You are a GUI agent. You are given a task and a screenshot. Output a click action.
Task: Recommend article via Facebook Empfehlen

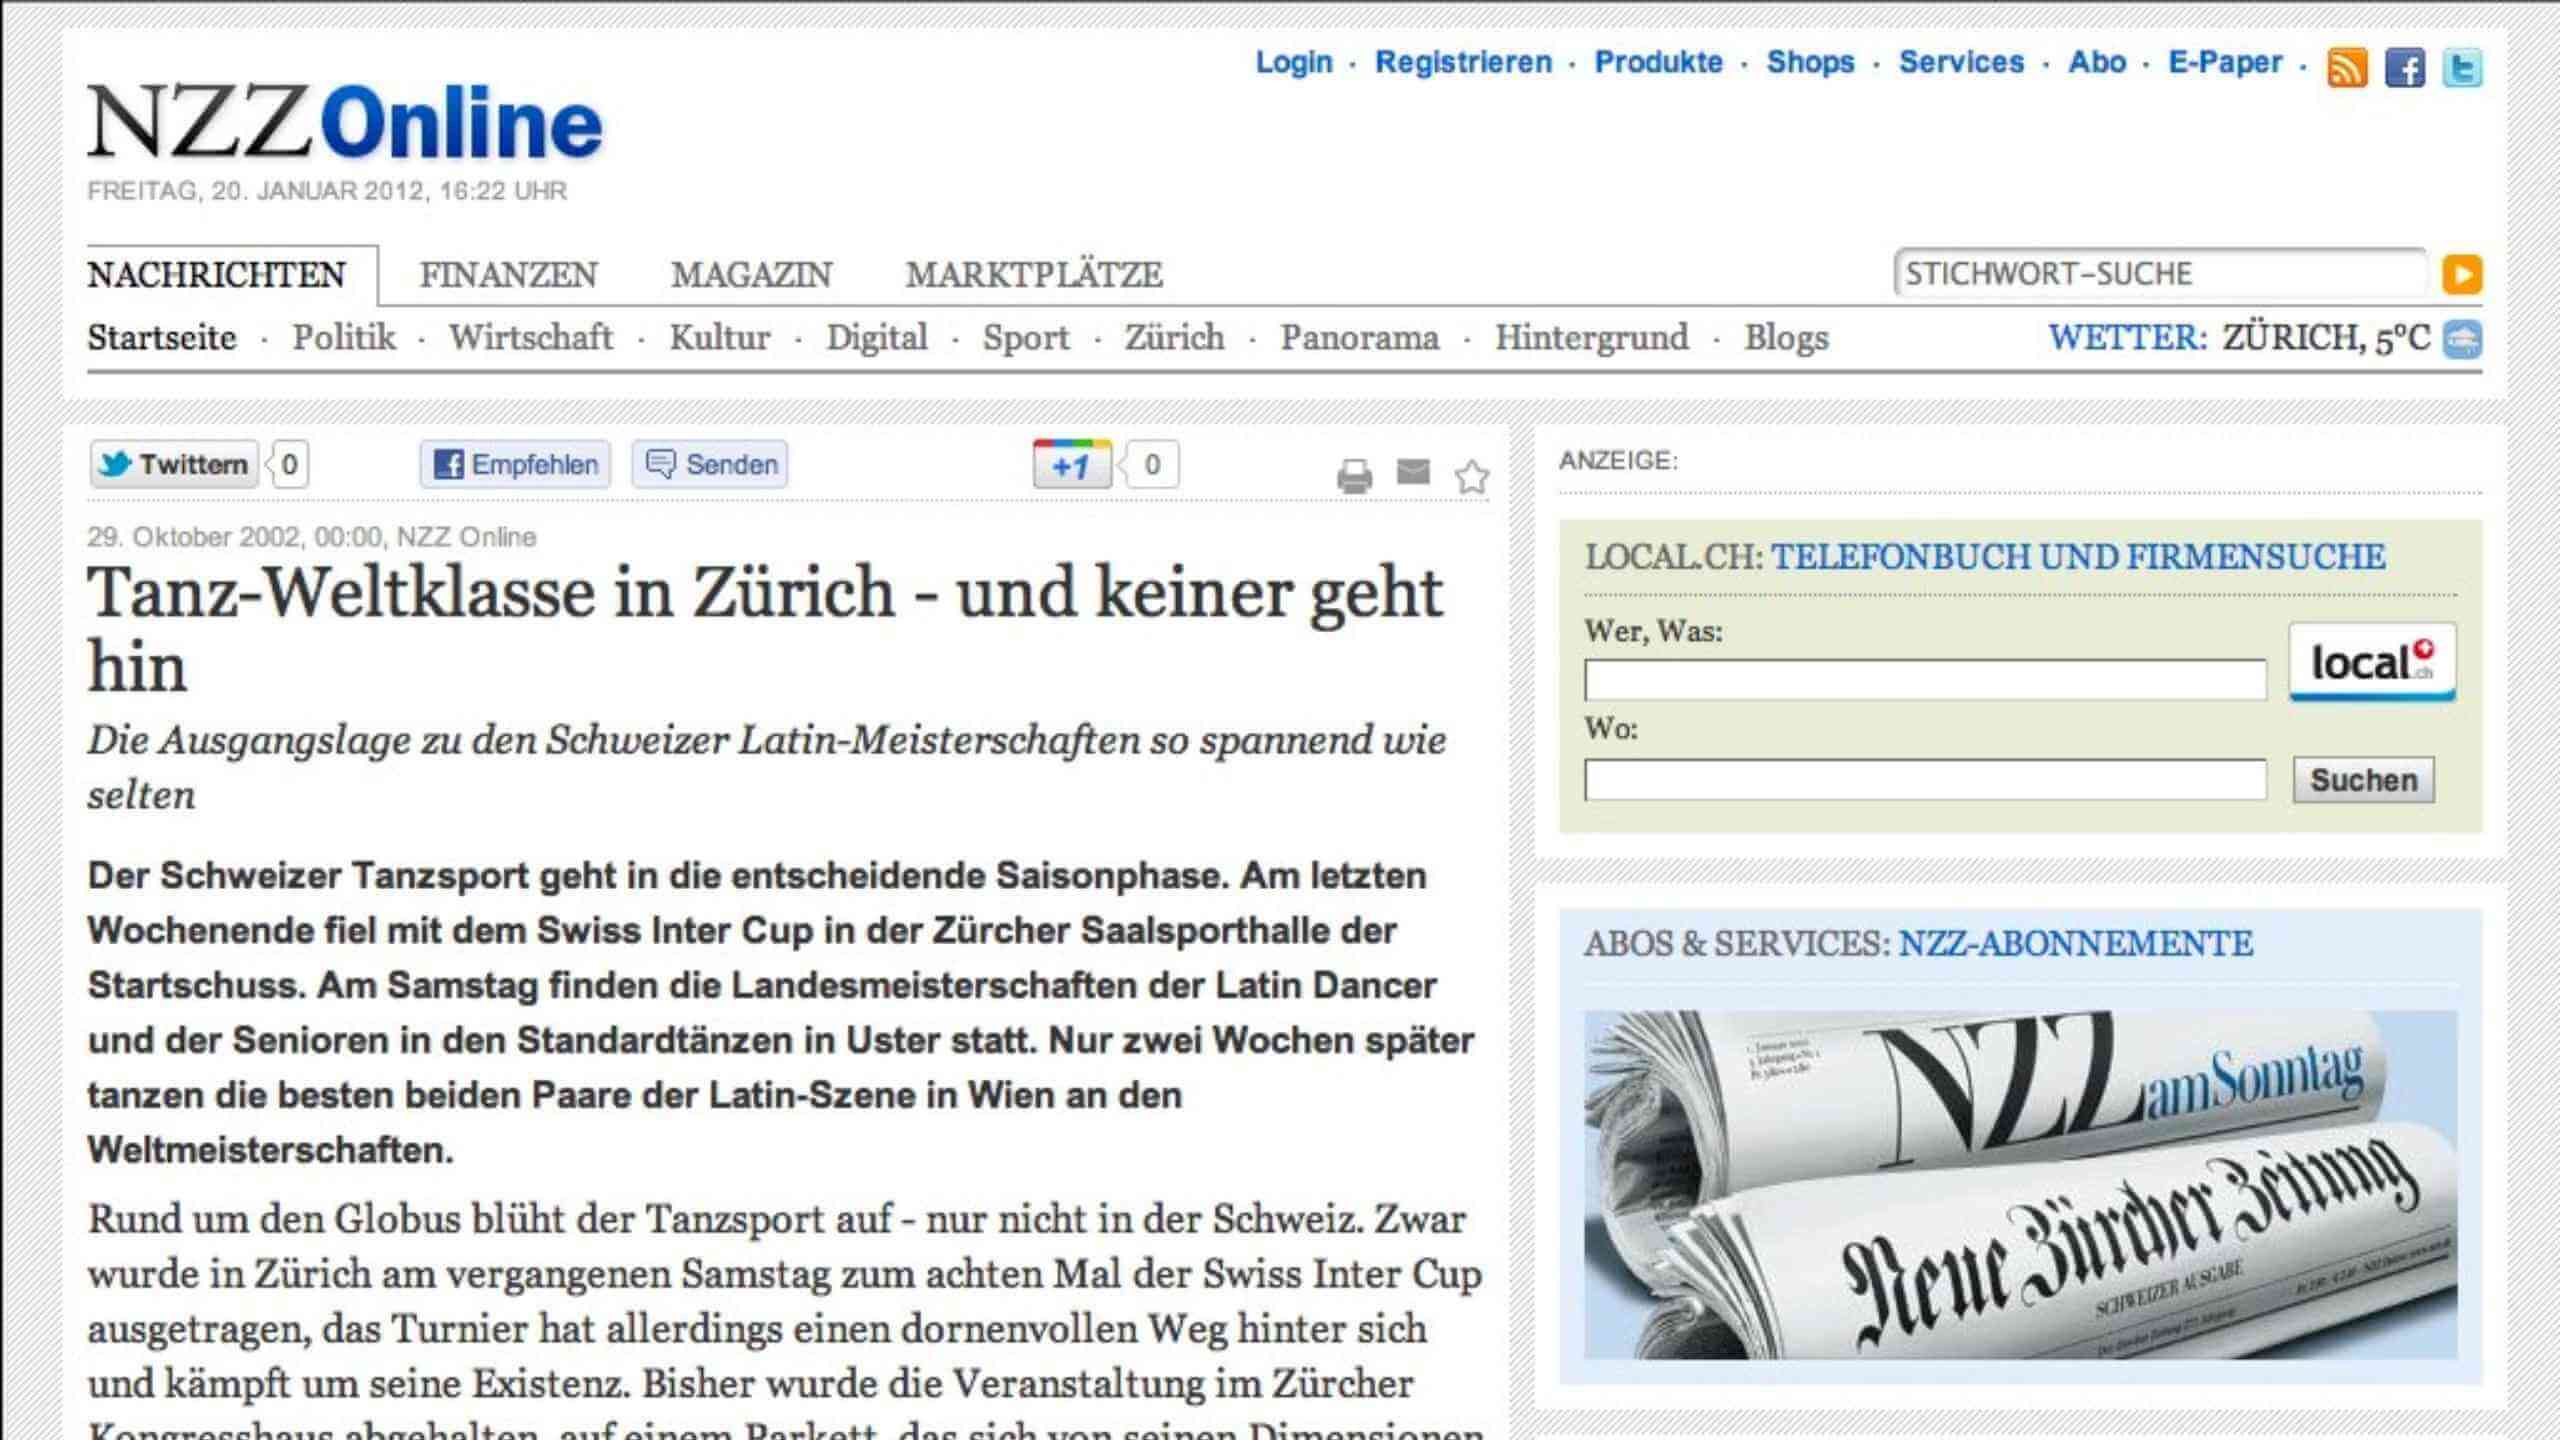[x=515, y=465]
